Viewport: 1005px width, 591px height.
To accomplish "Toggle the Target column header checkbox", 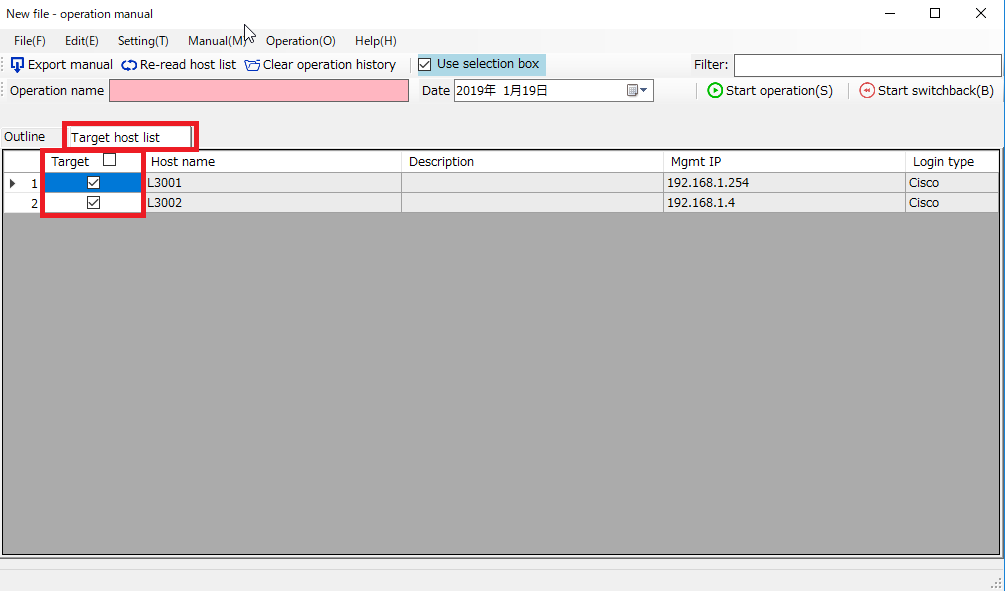I will 109,160.
